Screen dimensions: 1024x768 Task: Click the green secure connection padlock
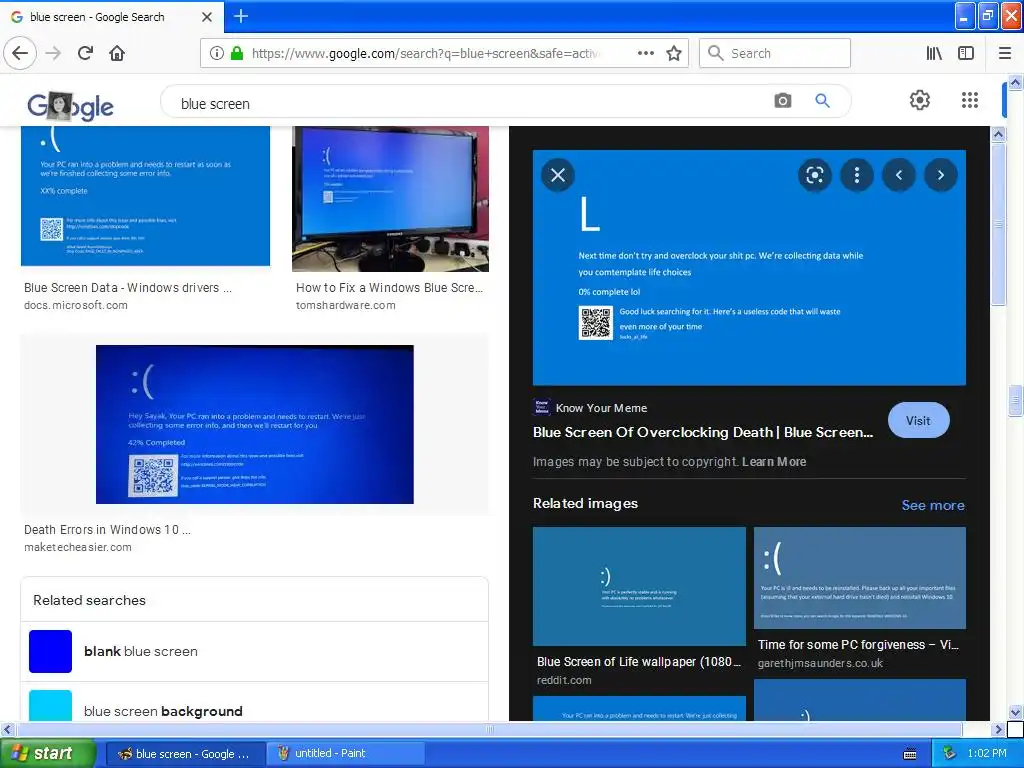[237, 53]
